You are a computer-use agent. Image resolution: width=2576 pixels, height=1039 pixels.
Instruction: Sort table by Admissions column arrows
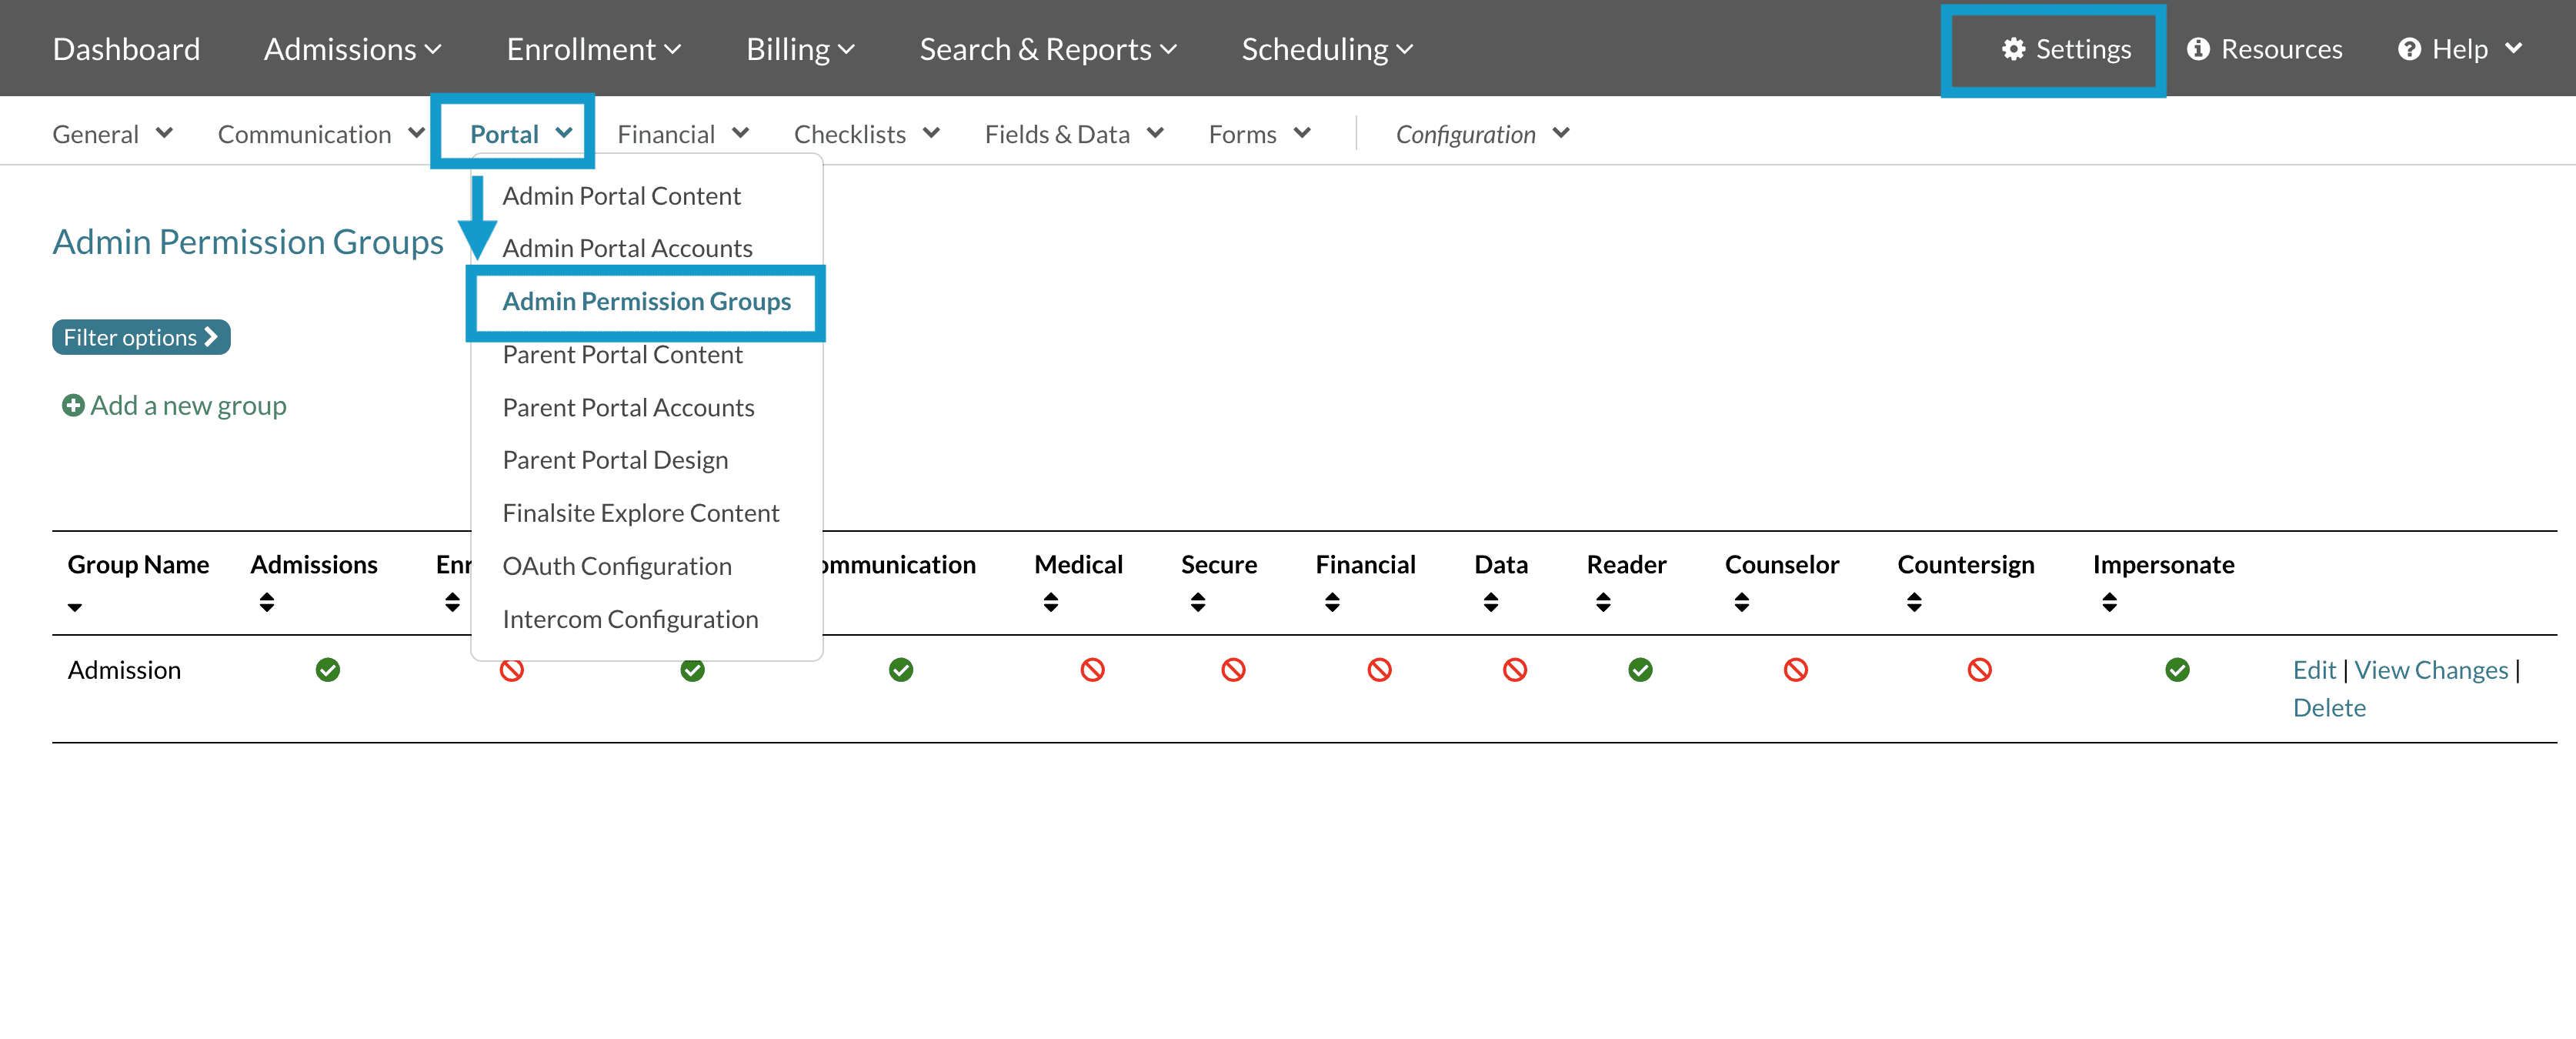266,602
